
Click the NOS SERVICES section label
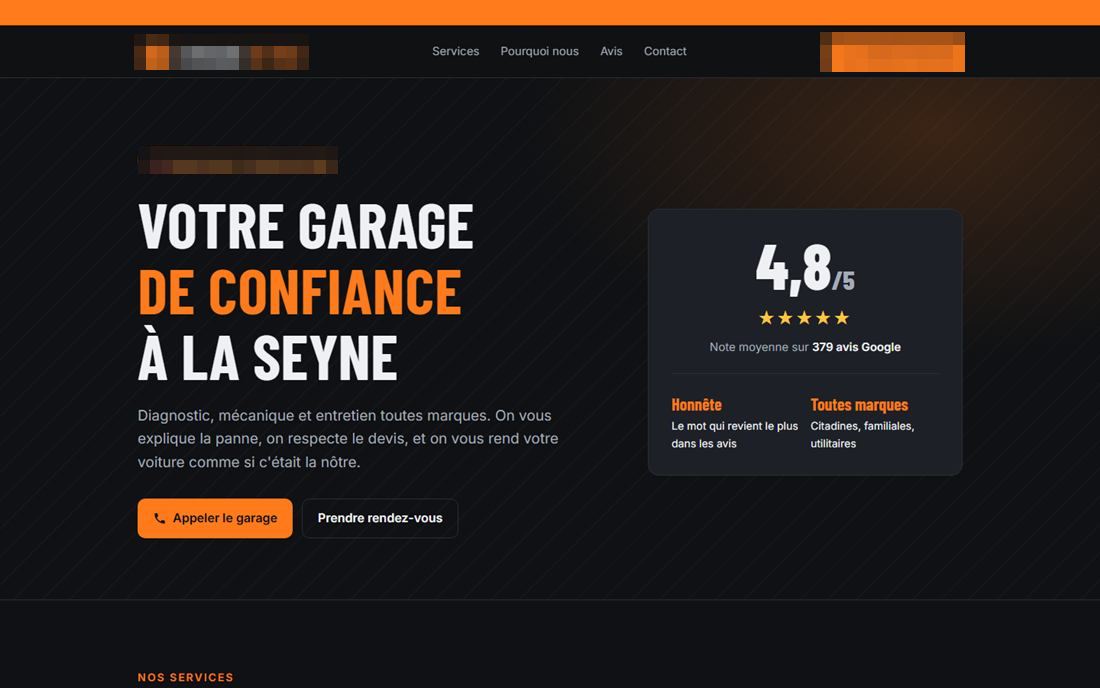(185, 677)
